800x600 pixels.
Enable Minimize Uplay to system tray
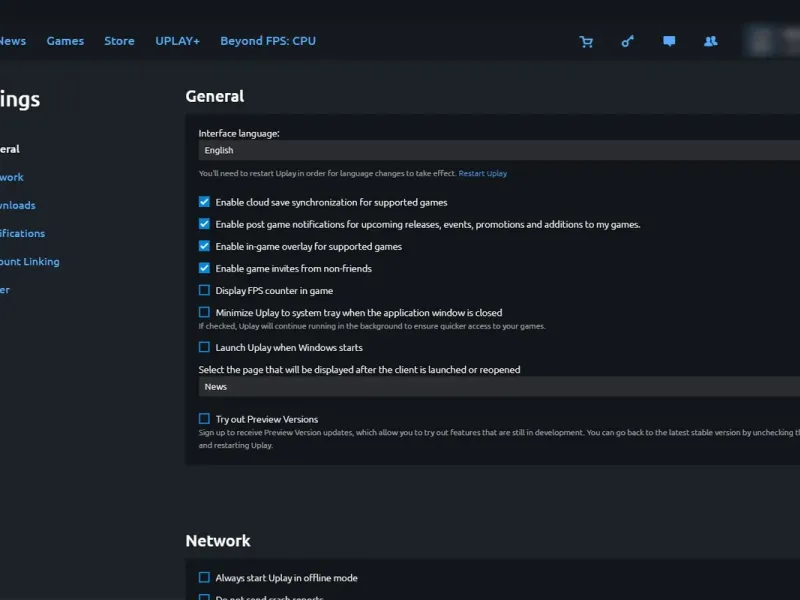204,312
